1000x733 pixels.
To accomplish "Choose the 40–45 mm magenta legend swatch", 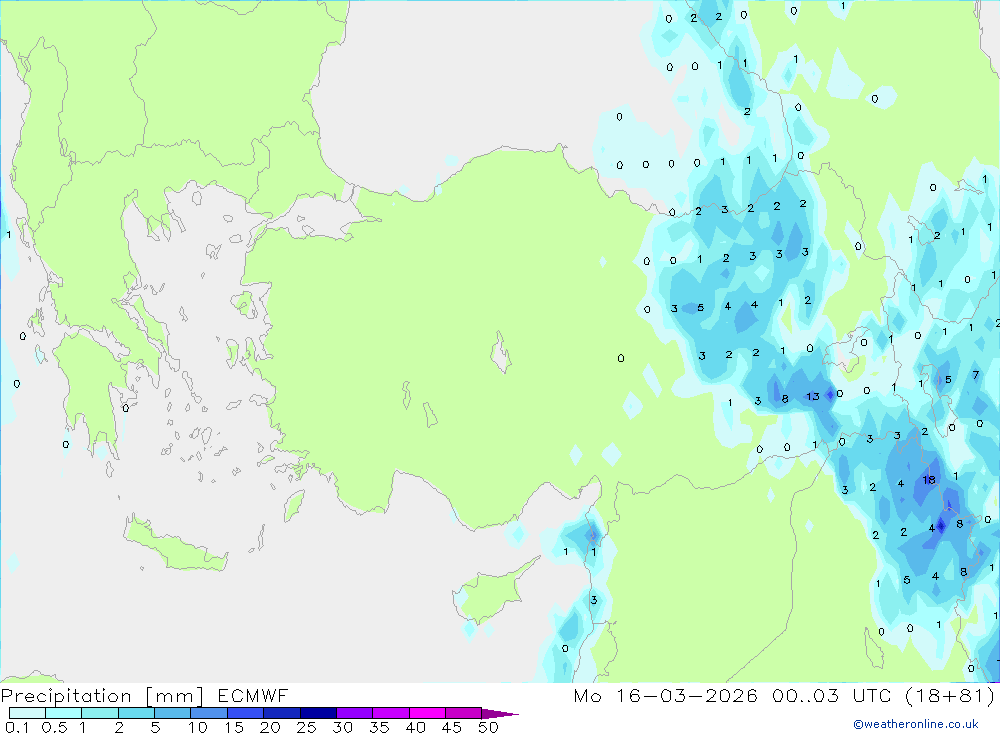I will 427,713.
